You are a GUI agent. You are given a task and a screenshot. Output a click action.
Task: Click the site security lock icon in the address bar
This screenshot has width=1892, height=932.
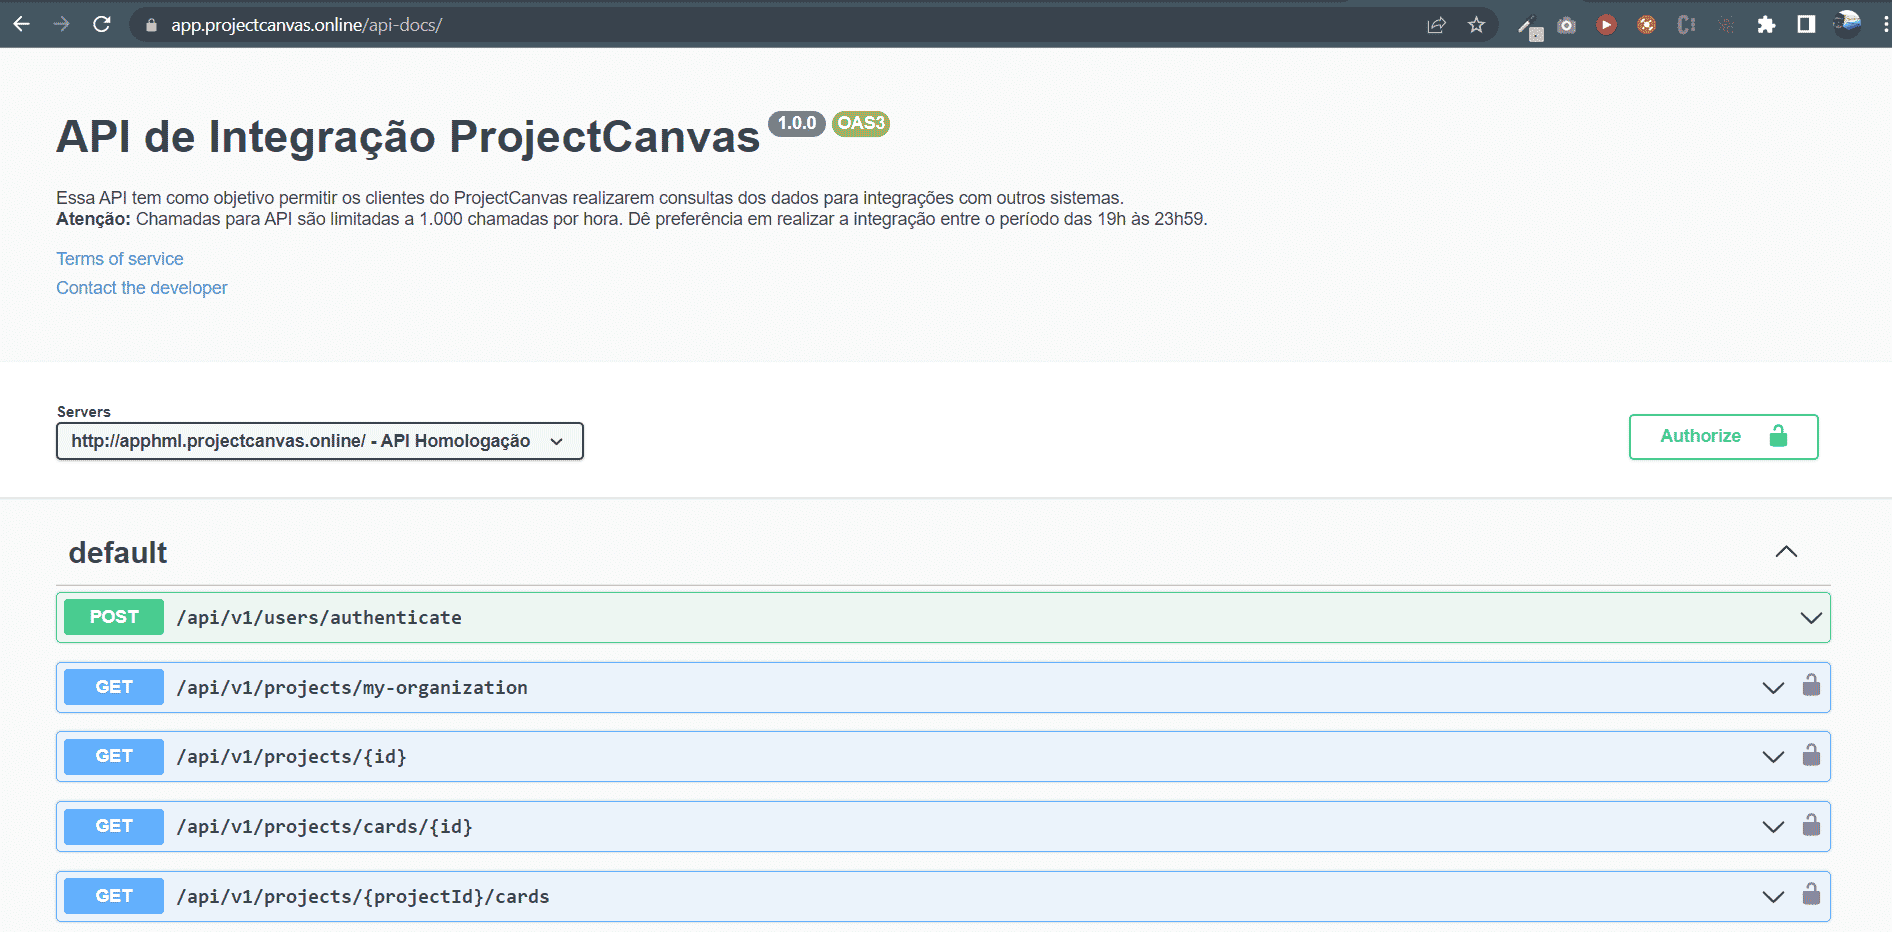click(152, 25)
